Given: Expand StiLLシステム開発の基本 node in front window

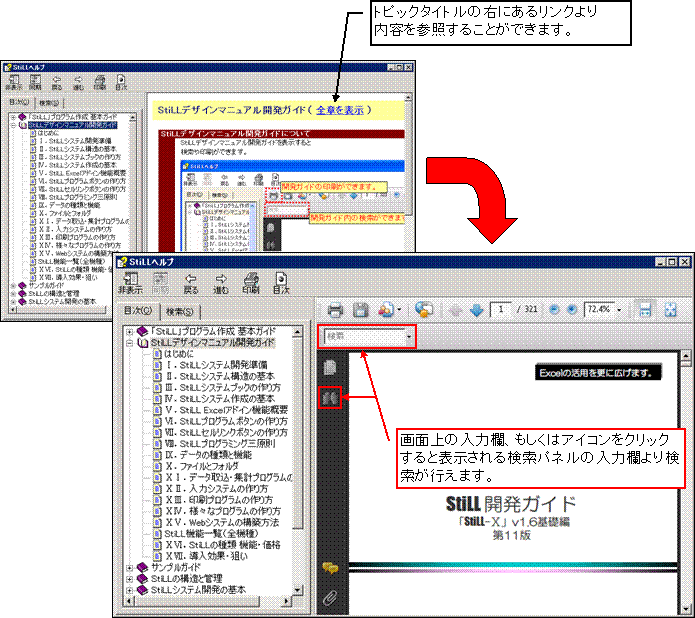Looking at the screenshot, I should (x=129, y=590).
